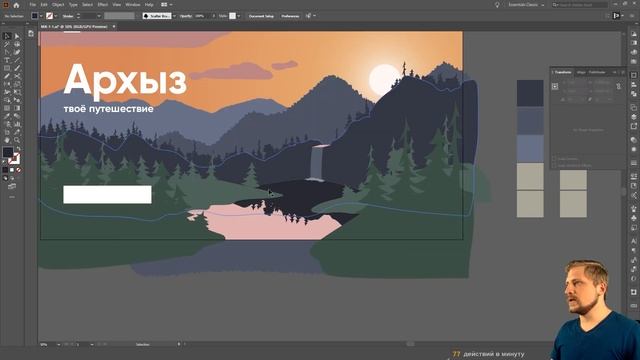Click the Preferences button

click(x=290, y=16)
